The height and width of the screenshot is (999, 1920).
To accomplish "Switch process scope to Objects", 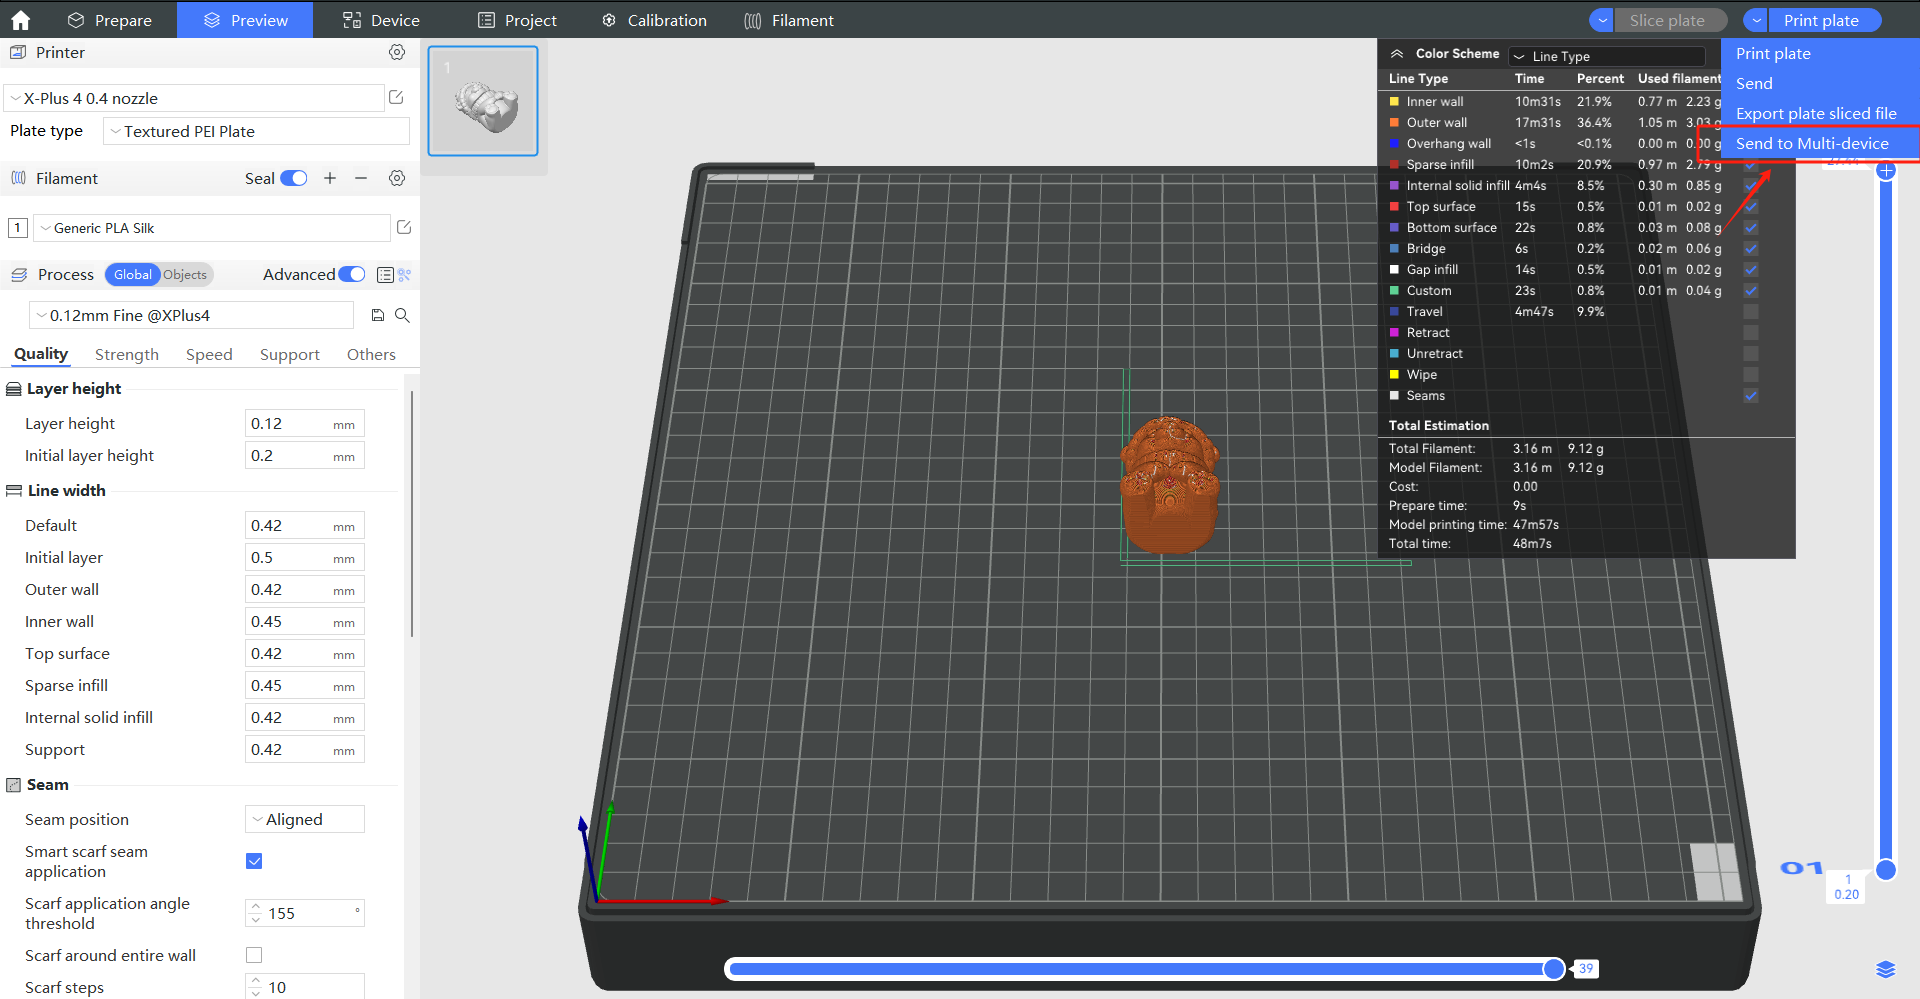I will click(x=185, y=274).
